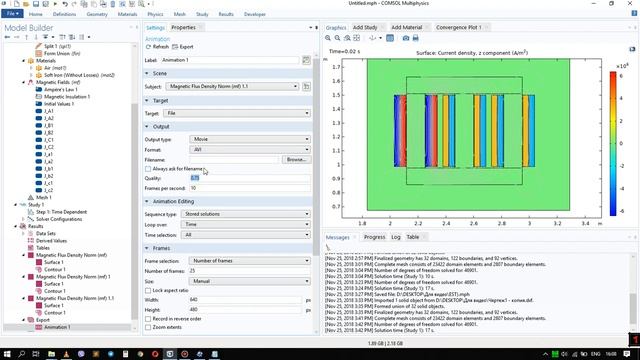Click the Browse button for Filename

point(296,160)
